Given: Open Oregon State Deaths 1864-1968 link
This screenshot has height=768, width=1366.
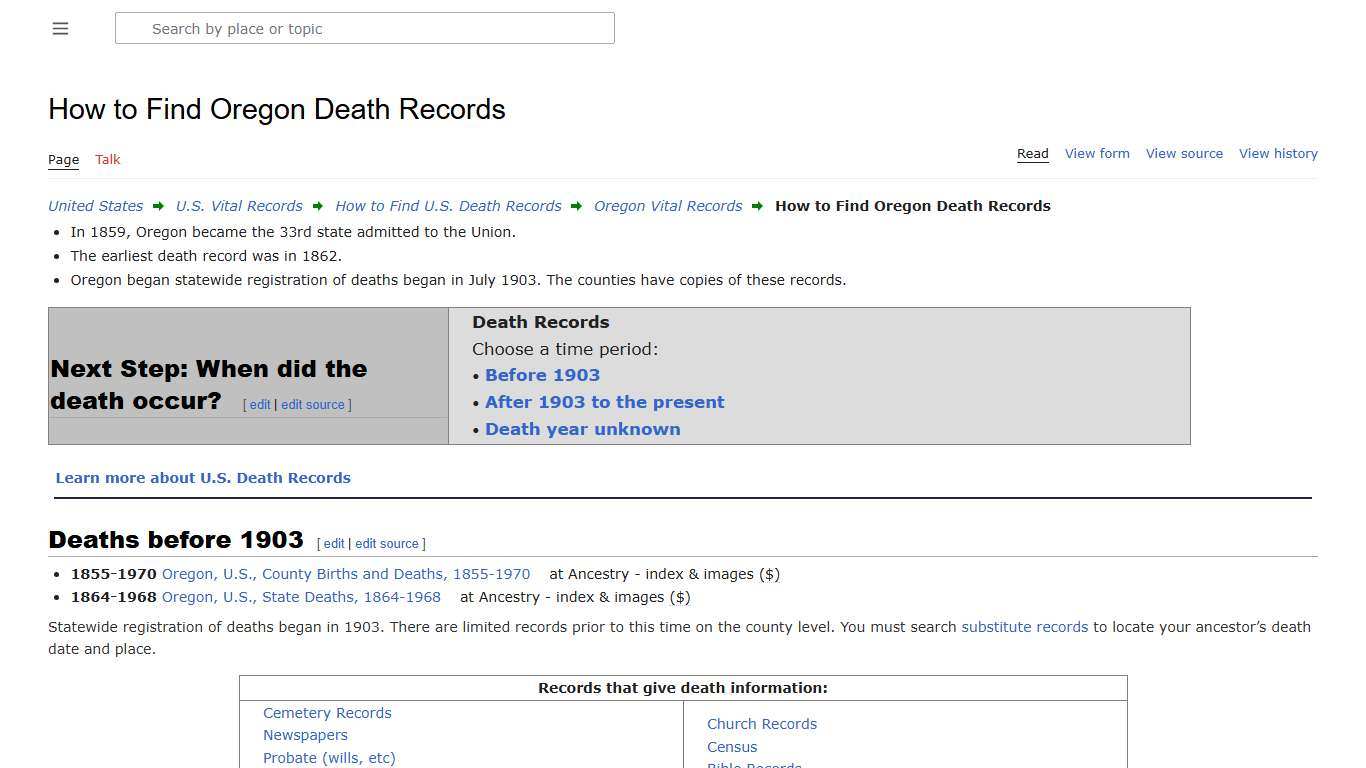Looking at the screenshot, I should click(302, 597).
